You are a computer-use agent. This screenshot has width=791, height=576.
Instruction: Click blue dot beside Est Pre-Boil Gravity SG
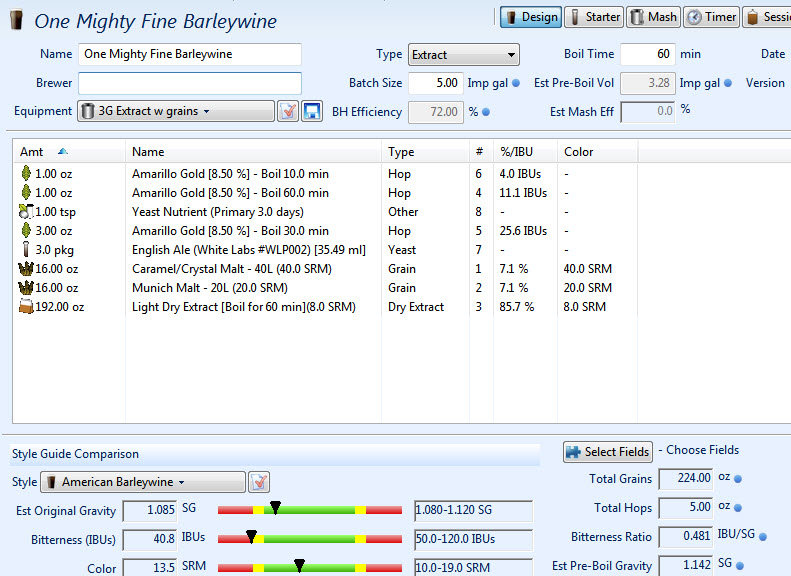[x=740, y=565]
